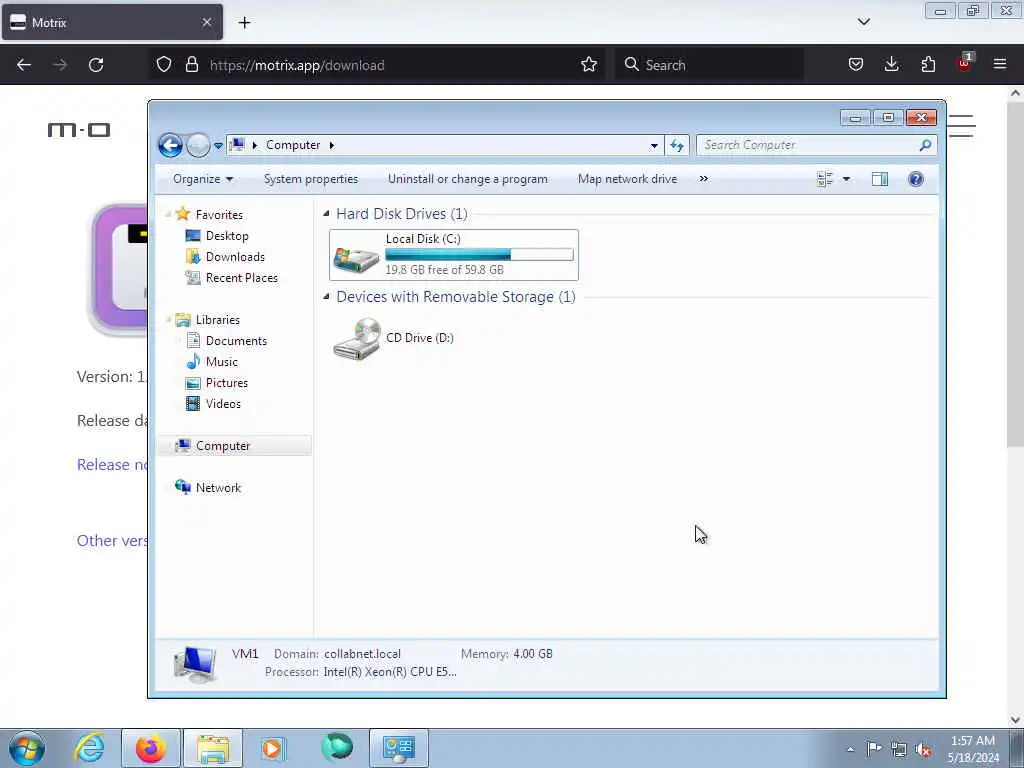Screen dimensions: 1024x768
Task: Go back in Explorer window
Action: [x=170, y=145]
